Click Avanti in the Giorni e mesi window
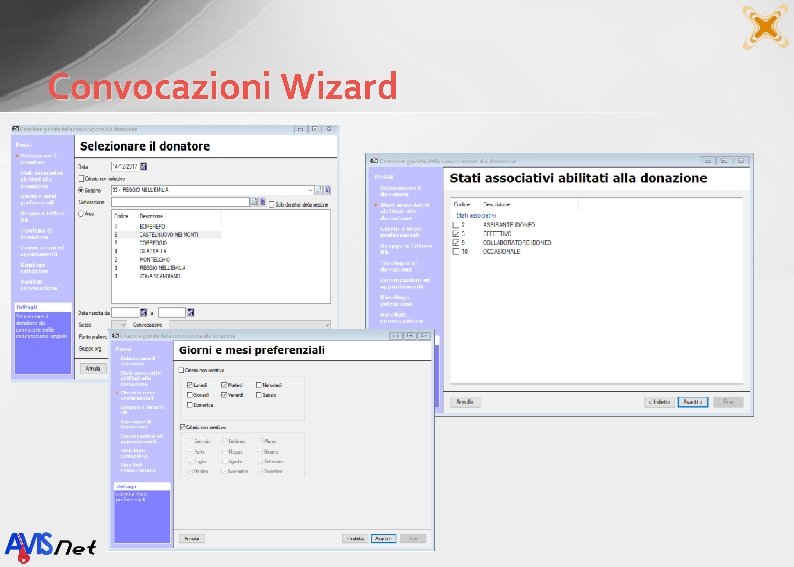The width and height of the screenshot is (794, 567). [x=383, y=539]
